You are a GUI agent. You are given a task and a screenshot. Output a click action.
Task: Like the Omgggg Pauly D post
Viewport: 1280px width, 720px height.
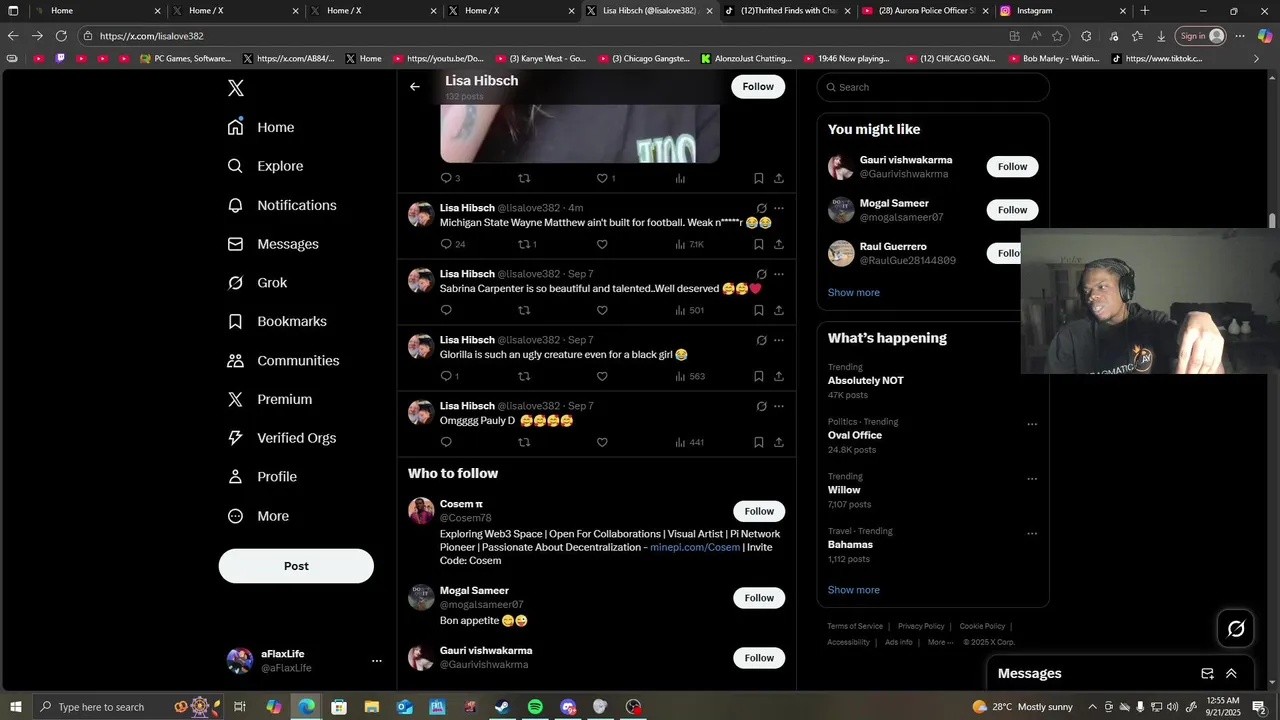tap(602, 442)
